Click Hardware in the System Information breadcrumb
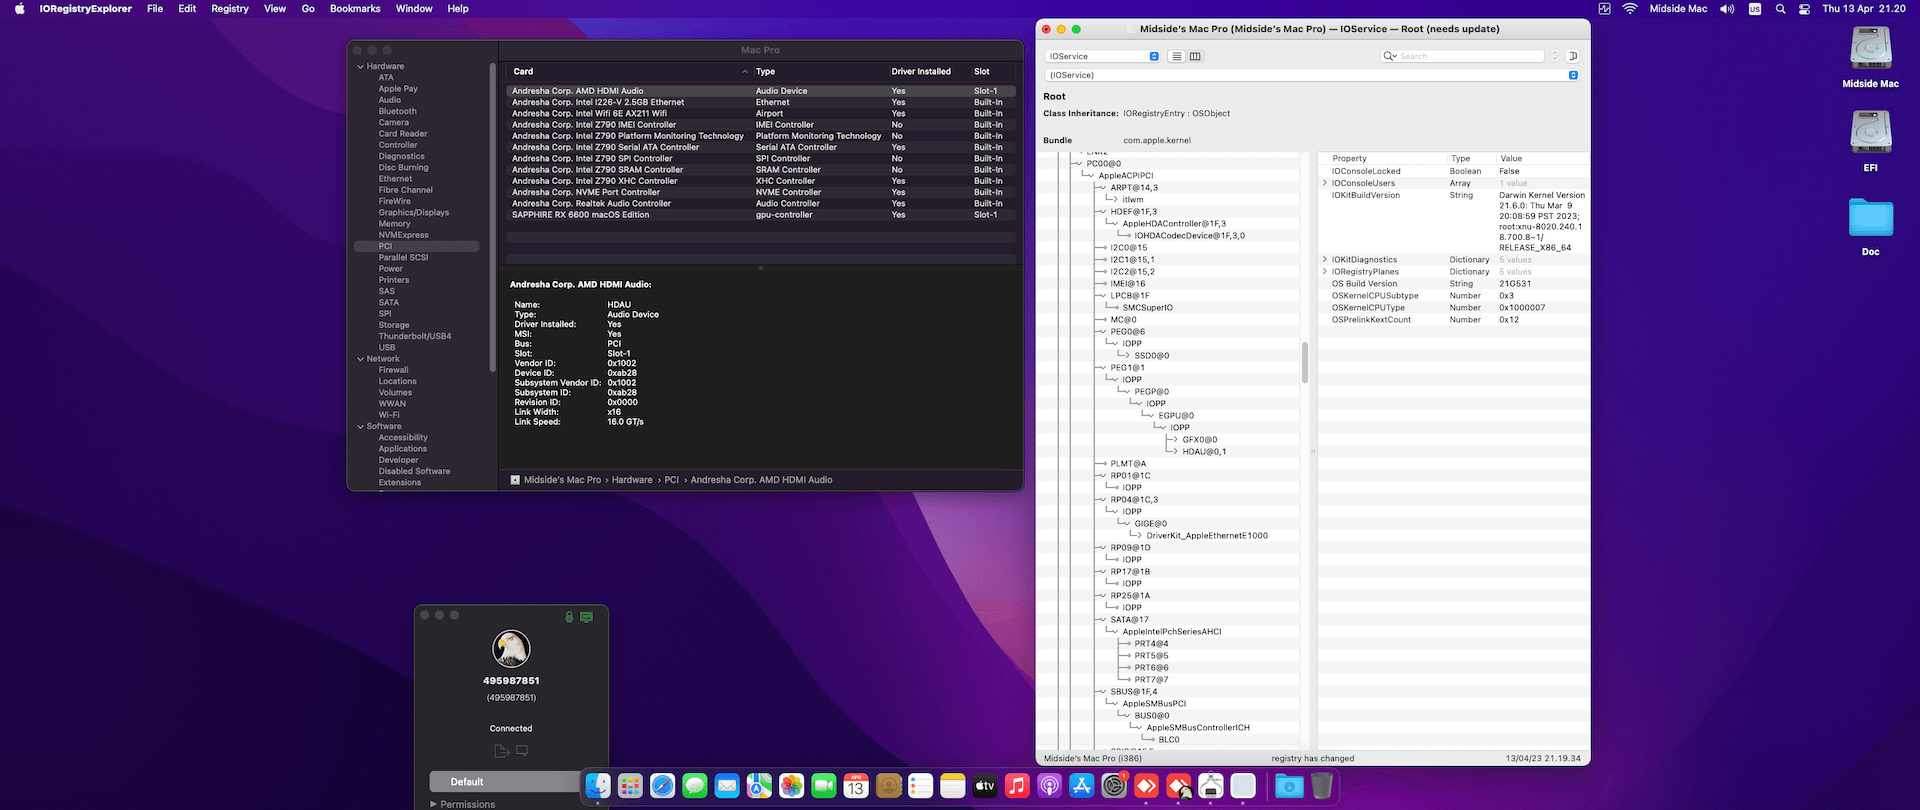 (x=632, y=480)
